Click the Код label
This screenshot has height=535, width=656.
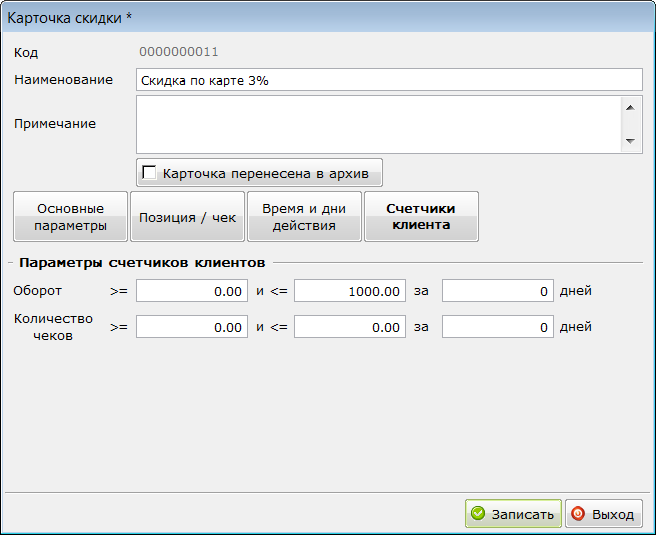pyautogui.click(x=26, y=53)
